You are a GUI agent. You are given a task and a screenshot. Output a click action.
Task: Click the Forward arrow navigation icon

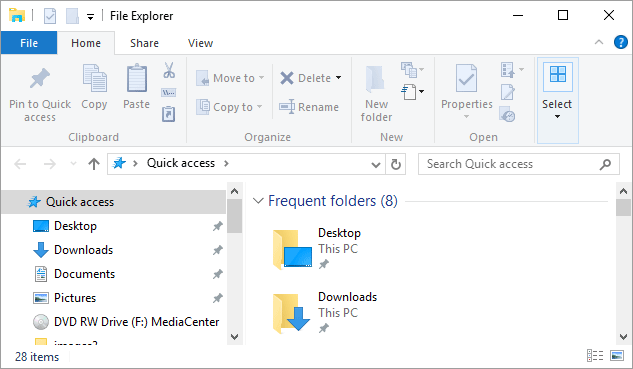tap(50, 164)
